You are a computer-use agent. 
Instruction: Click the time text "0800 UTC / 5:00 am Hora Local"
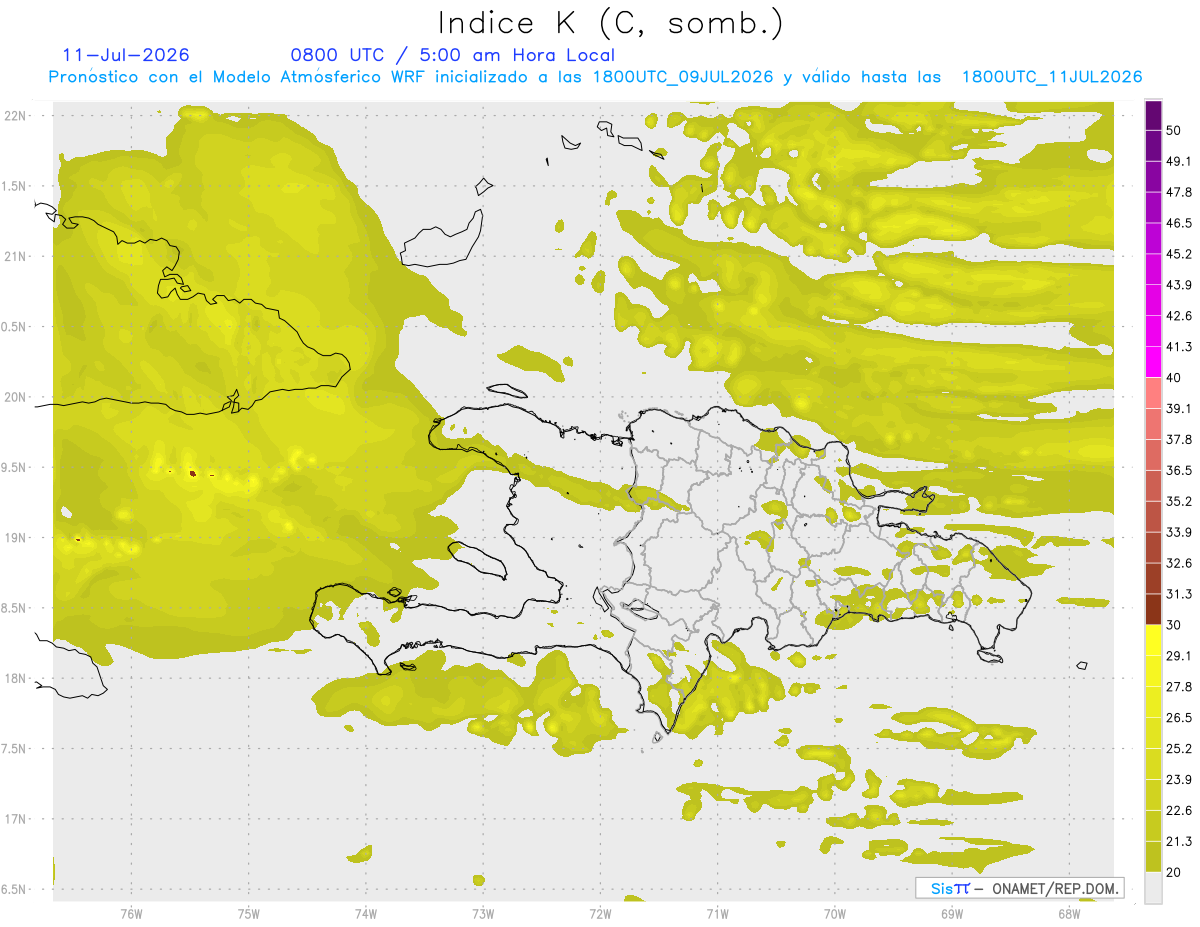[x=452, y=55]
